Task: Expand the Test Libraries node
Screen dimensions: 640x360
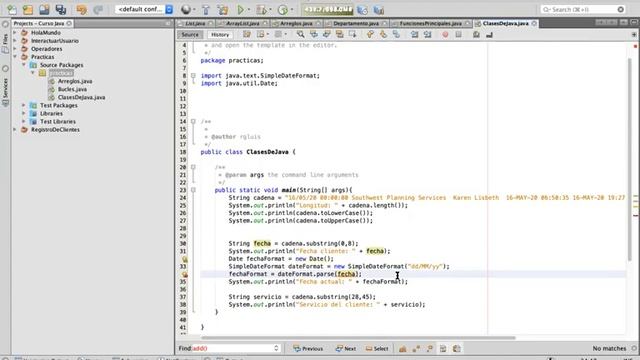Action: pos(24,122)
